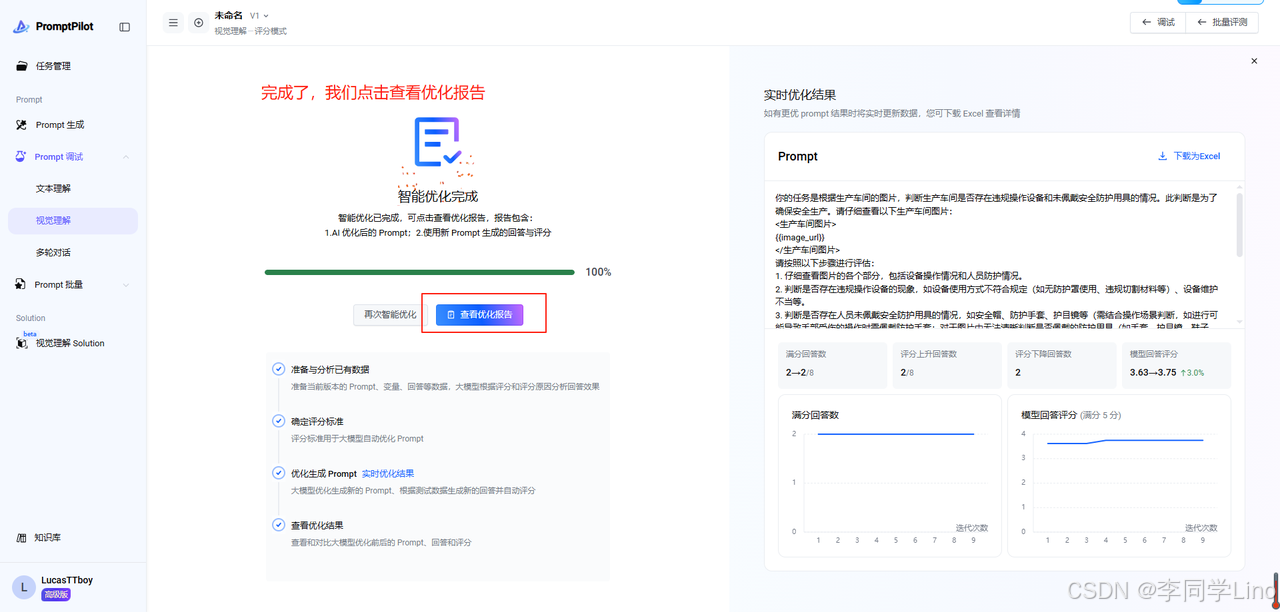Click checkmark next to 优化生成 Prompt

(279, 473)
